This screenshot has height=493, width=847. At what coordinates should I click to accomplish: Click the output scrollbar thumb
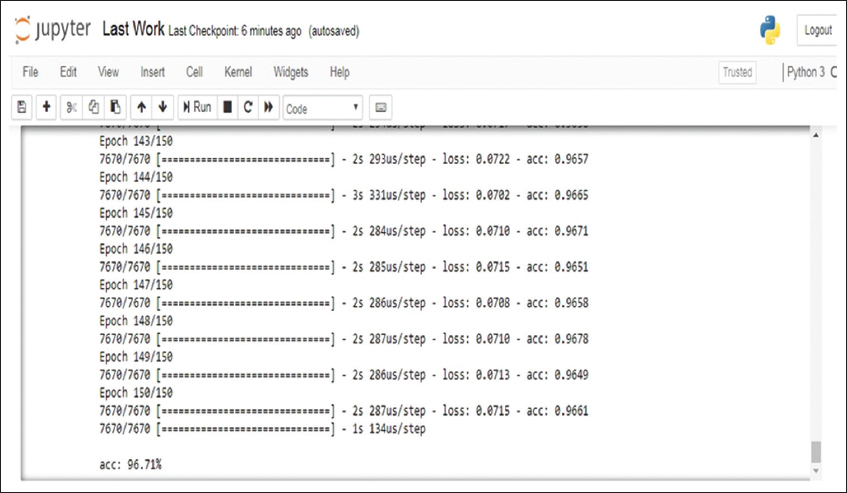tap(816, 452)
